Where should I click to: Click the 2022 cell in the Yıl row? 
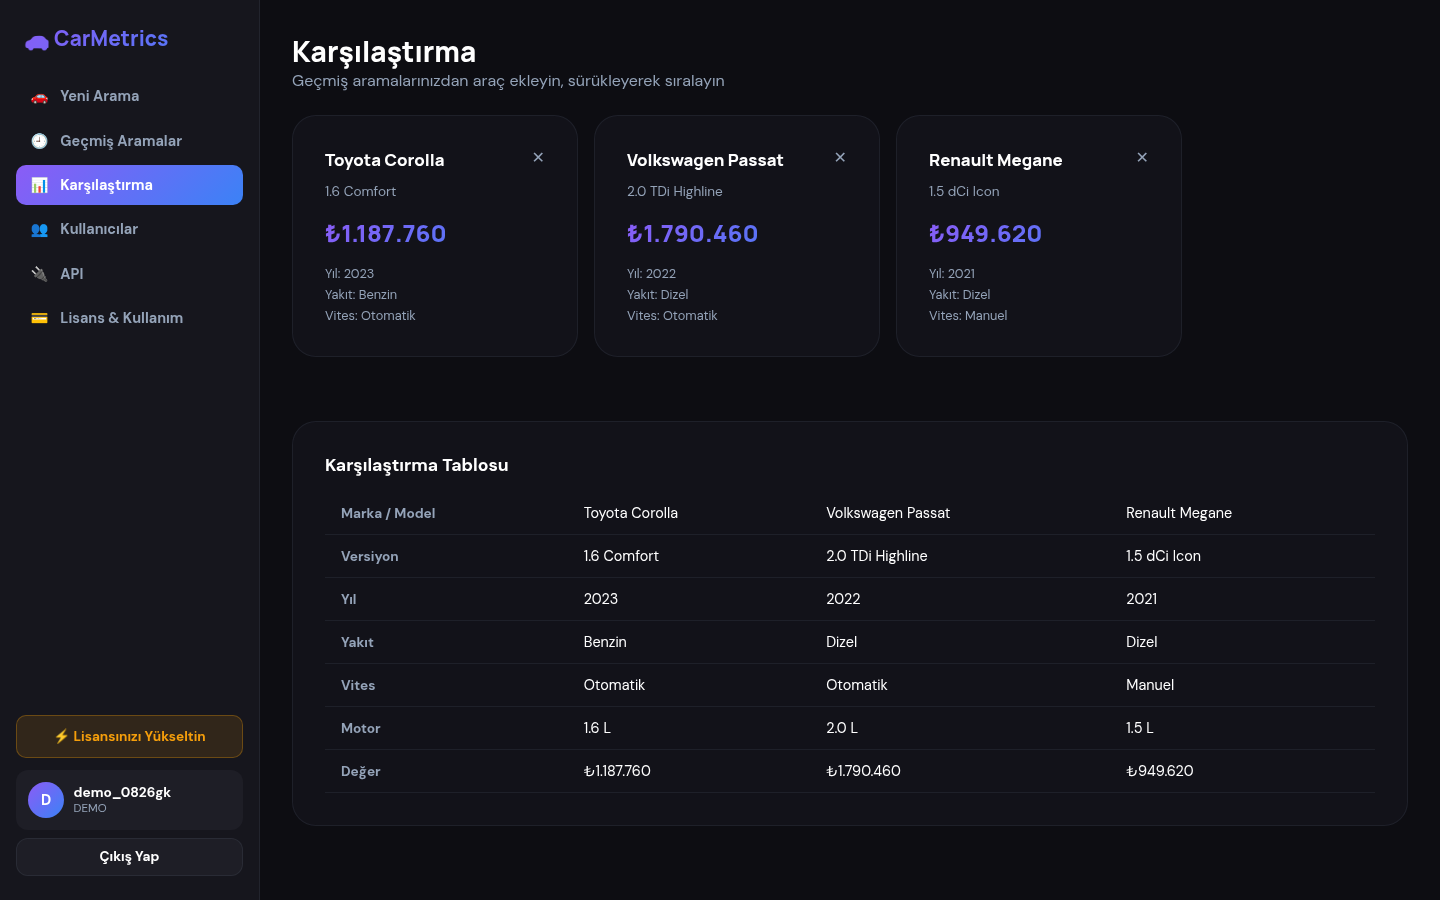(843, 599)
